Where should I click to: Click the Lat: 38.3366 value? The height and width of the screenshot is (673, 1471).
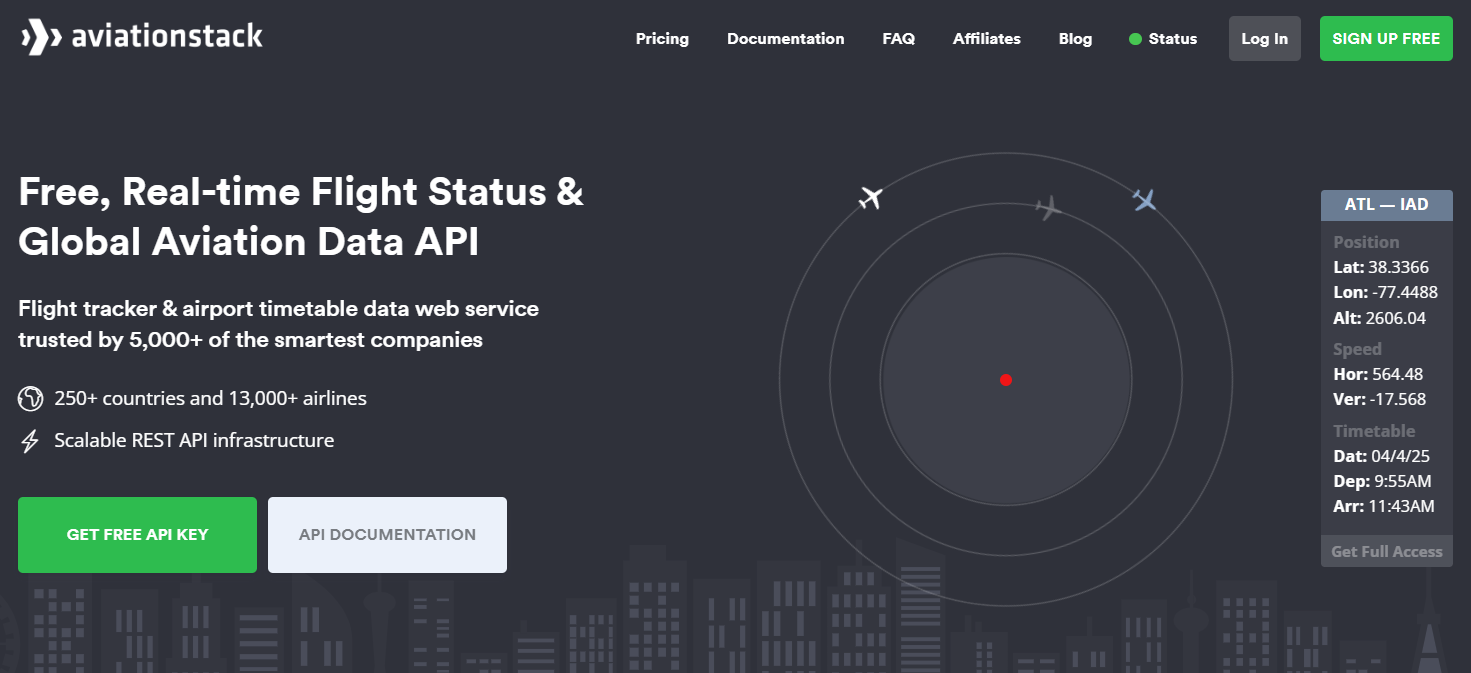[1381, 267]
